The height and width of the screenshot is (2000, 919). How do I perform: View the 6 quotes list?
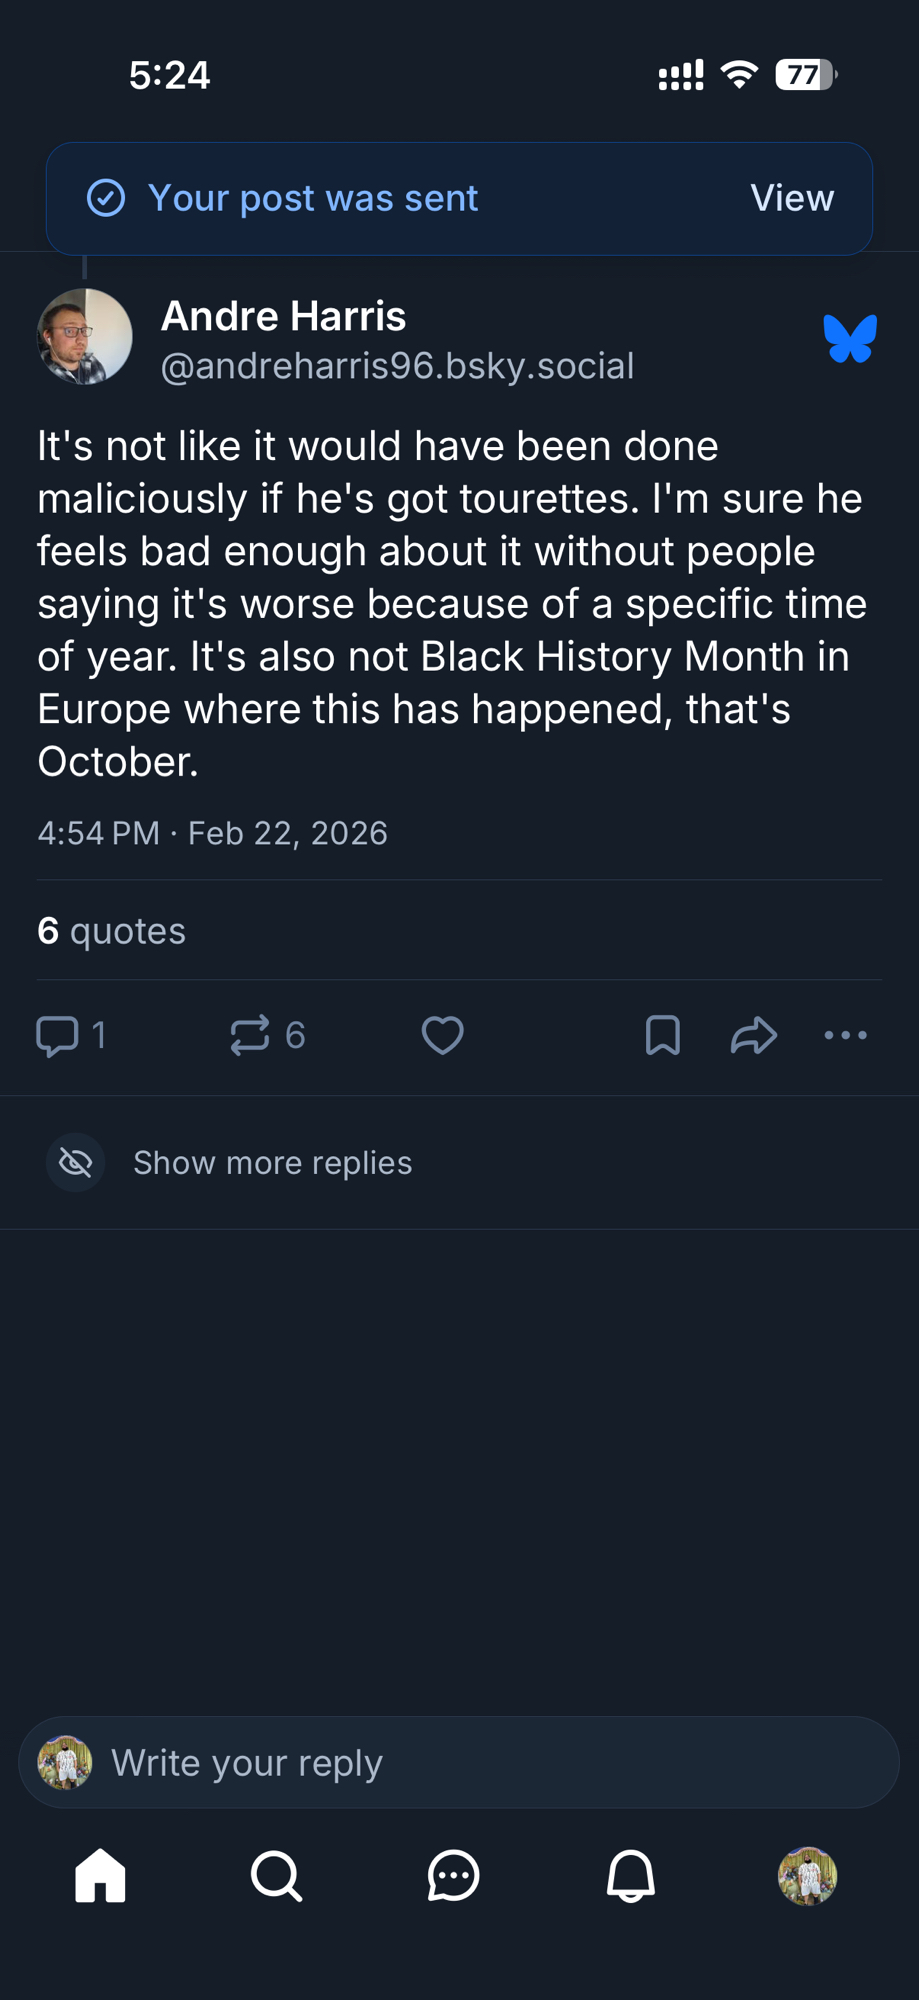(111, 931)
